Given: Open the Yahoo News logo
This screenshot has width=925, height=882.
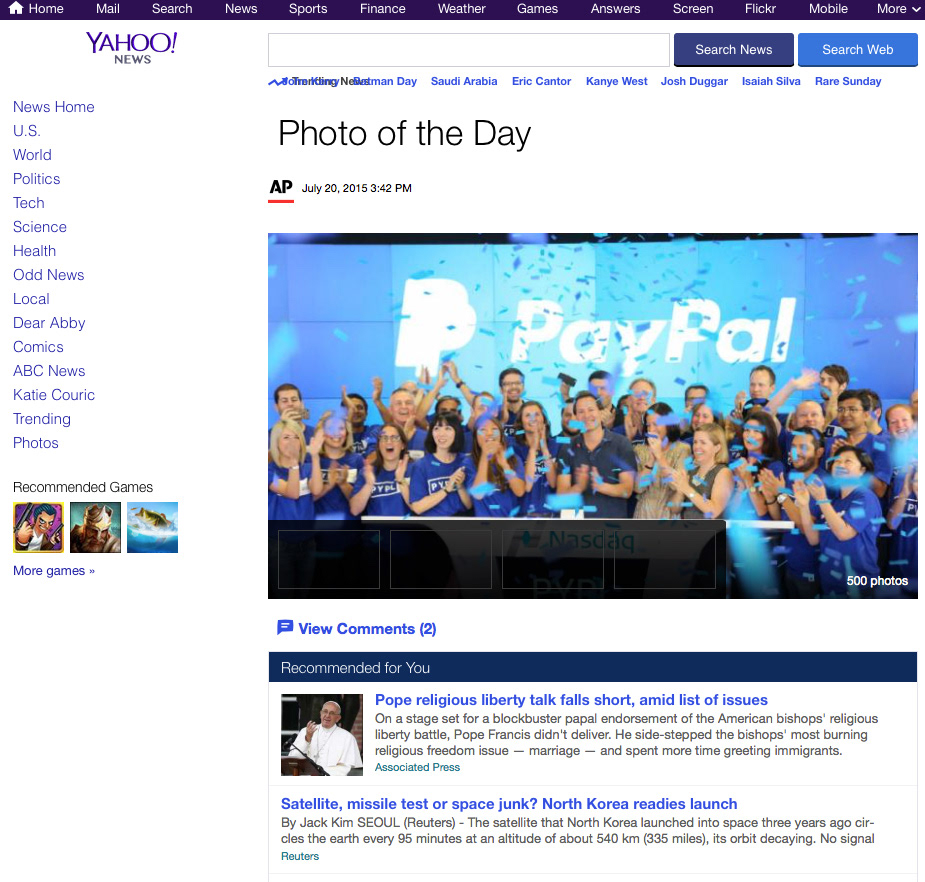Looking at the screenshot, I should [x=132, y=48].
